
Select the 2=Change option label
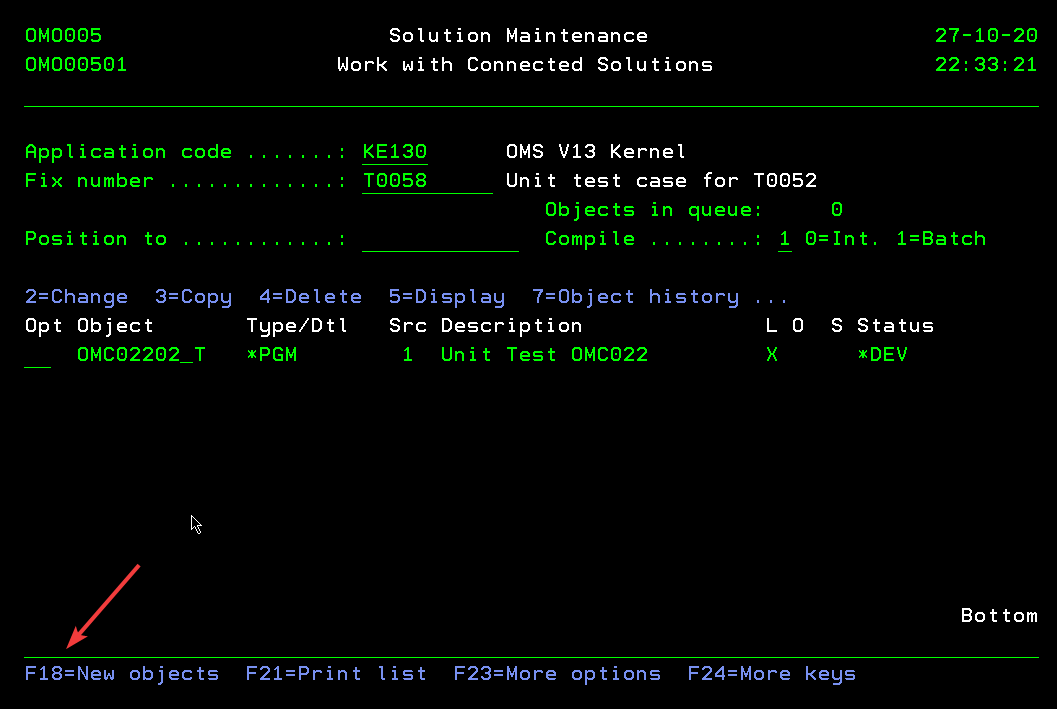click(x=76, y=297)
